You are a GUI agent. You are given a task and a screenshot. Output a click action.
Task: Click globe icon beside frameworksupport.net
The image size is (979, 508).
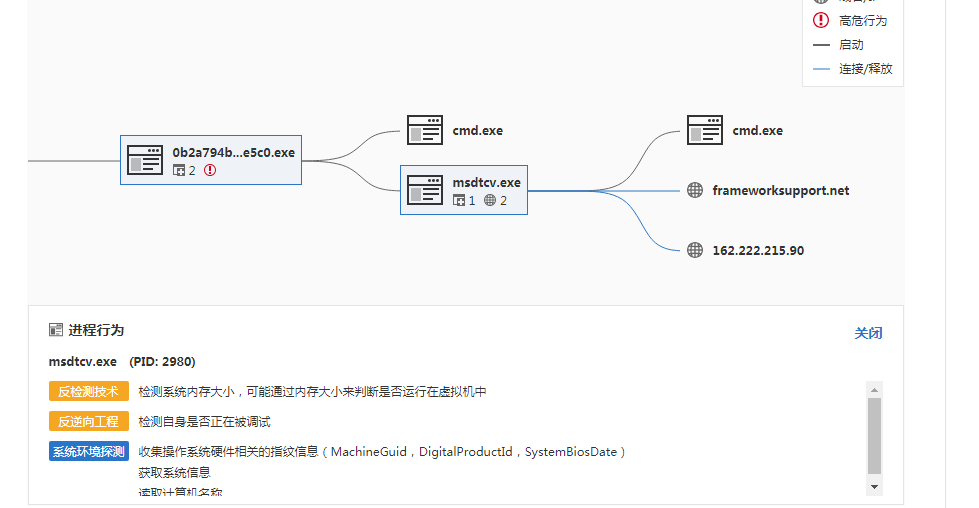[695, 190]
